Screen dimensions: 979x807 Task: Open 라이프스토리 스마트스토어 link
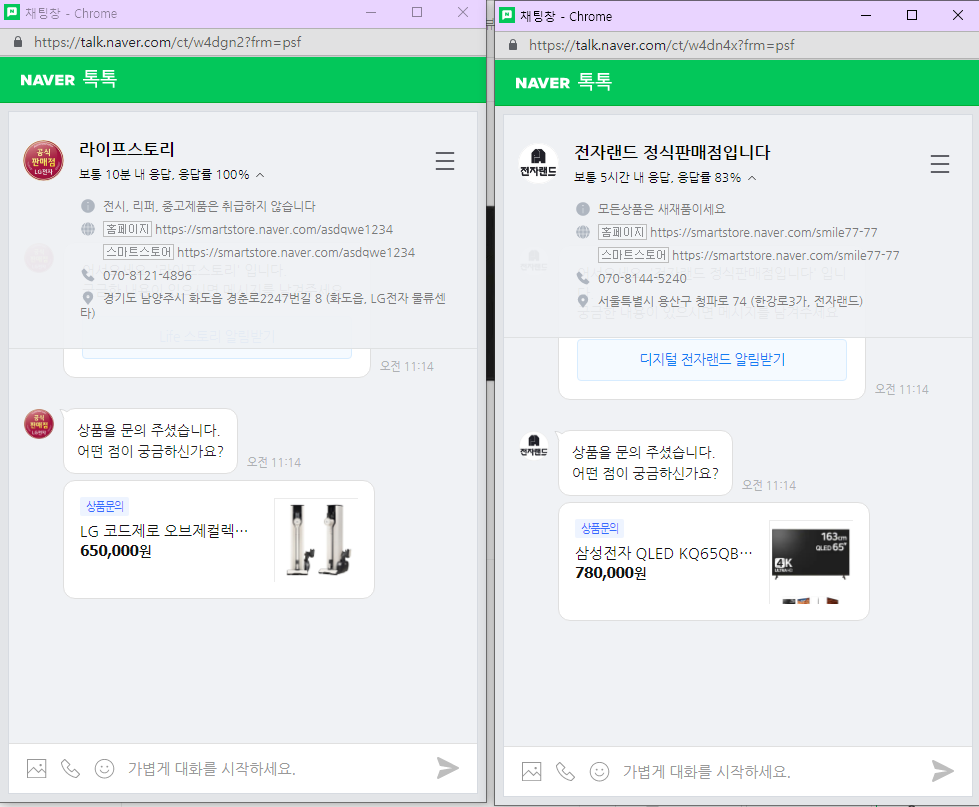(x=296, y=252)
